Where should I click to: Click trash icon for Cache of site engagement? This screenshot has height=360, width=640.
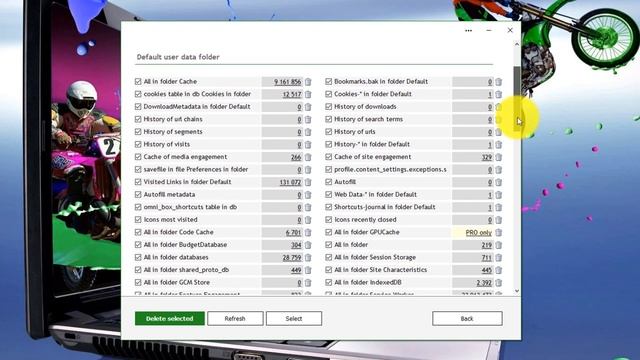click(x=499, y=157)
